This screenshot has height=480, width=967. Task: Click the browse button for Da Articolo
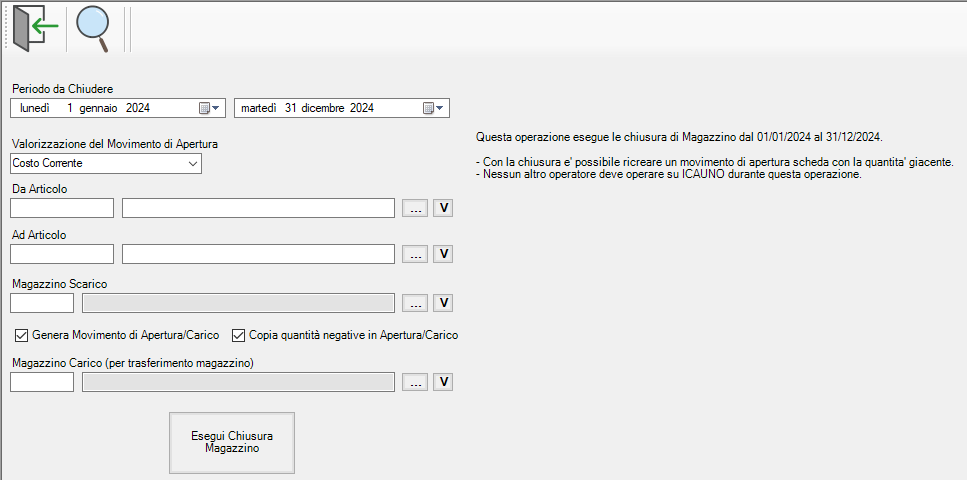[415, 208]
